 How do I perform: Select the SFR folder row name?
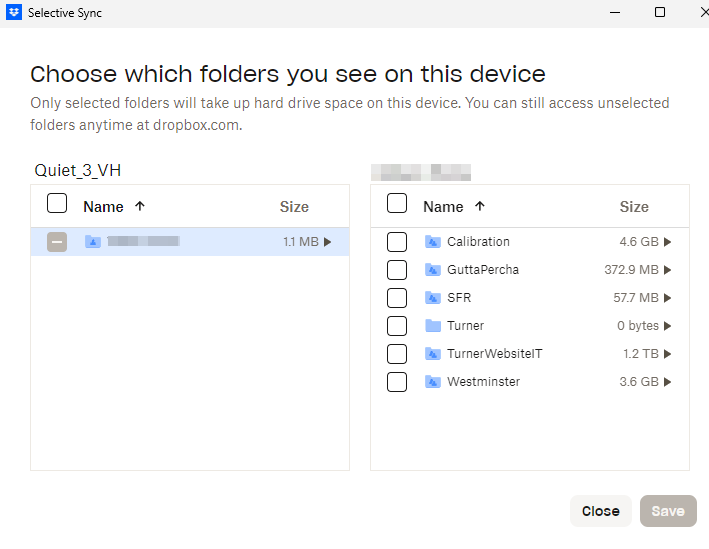click(459, 298)
